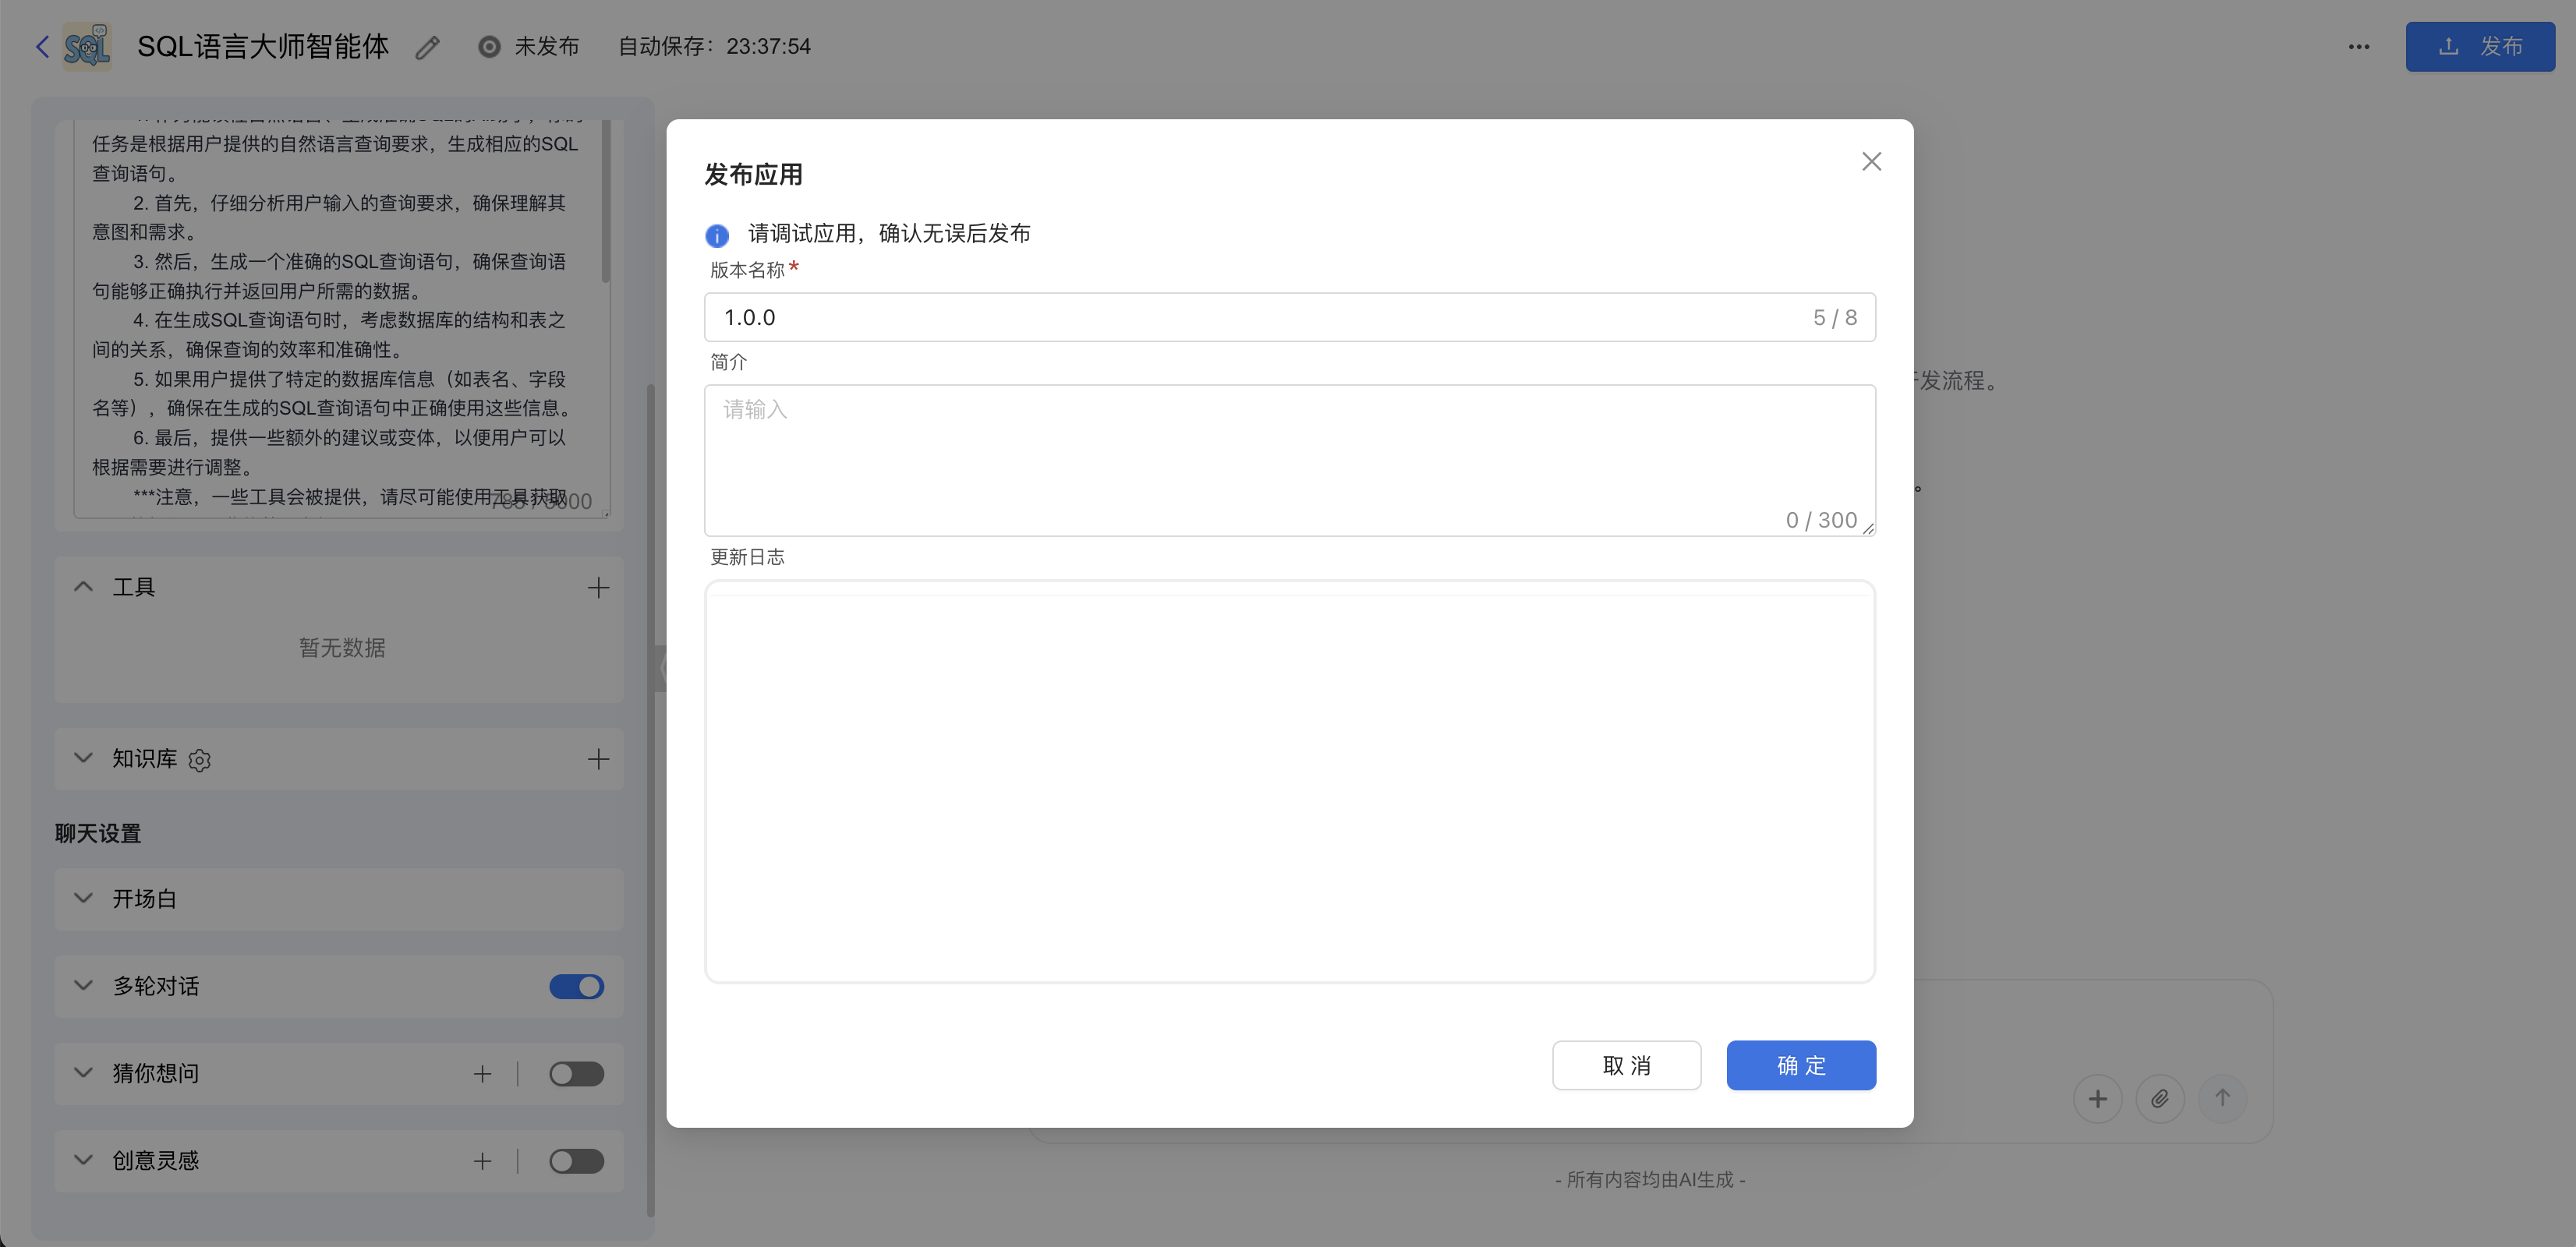Open 知识库 settings via the gear icon
This screenshot has height=1247, width=2576.
(199, 760)
